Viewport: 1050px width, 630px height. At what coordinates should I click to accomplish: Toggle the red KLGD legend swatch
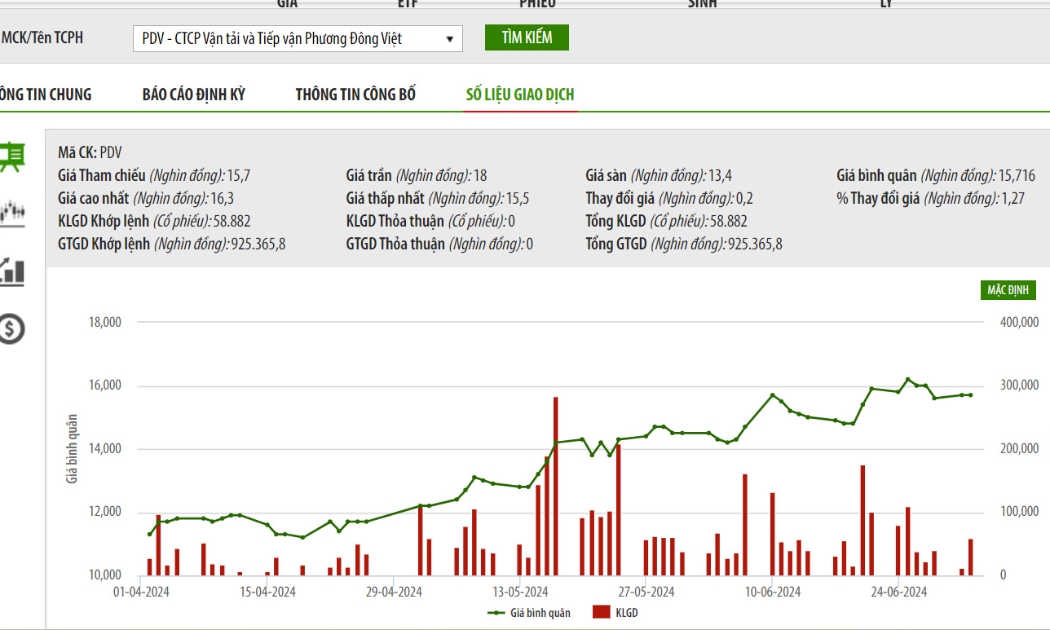coord(601,612)
